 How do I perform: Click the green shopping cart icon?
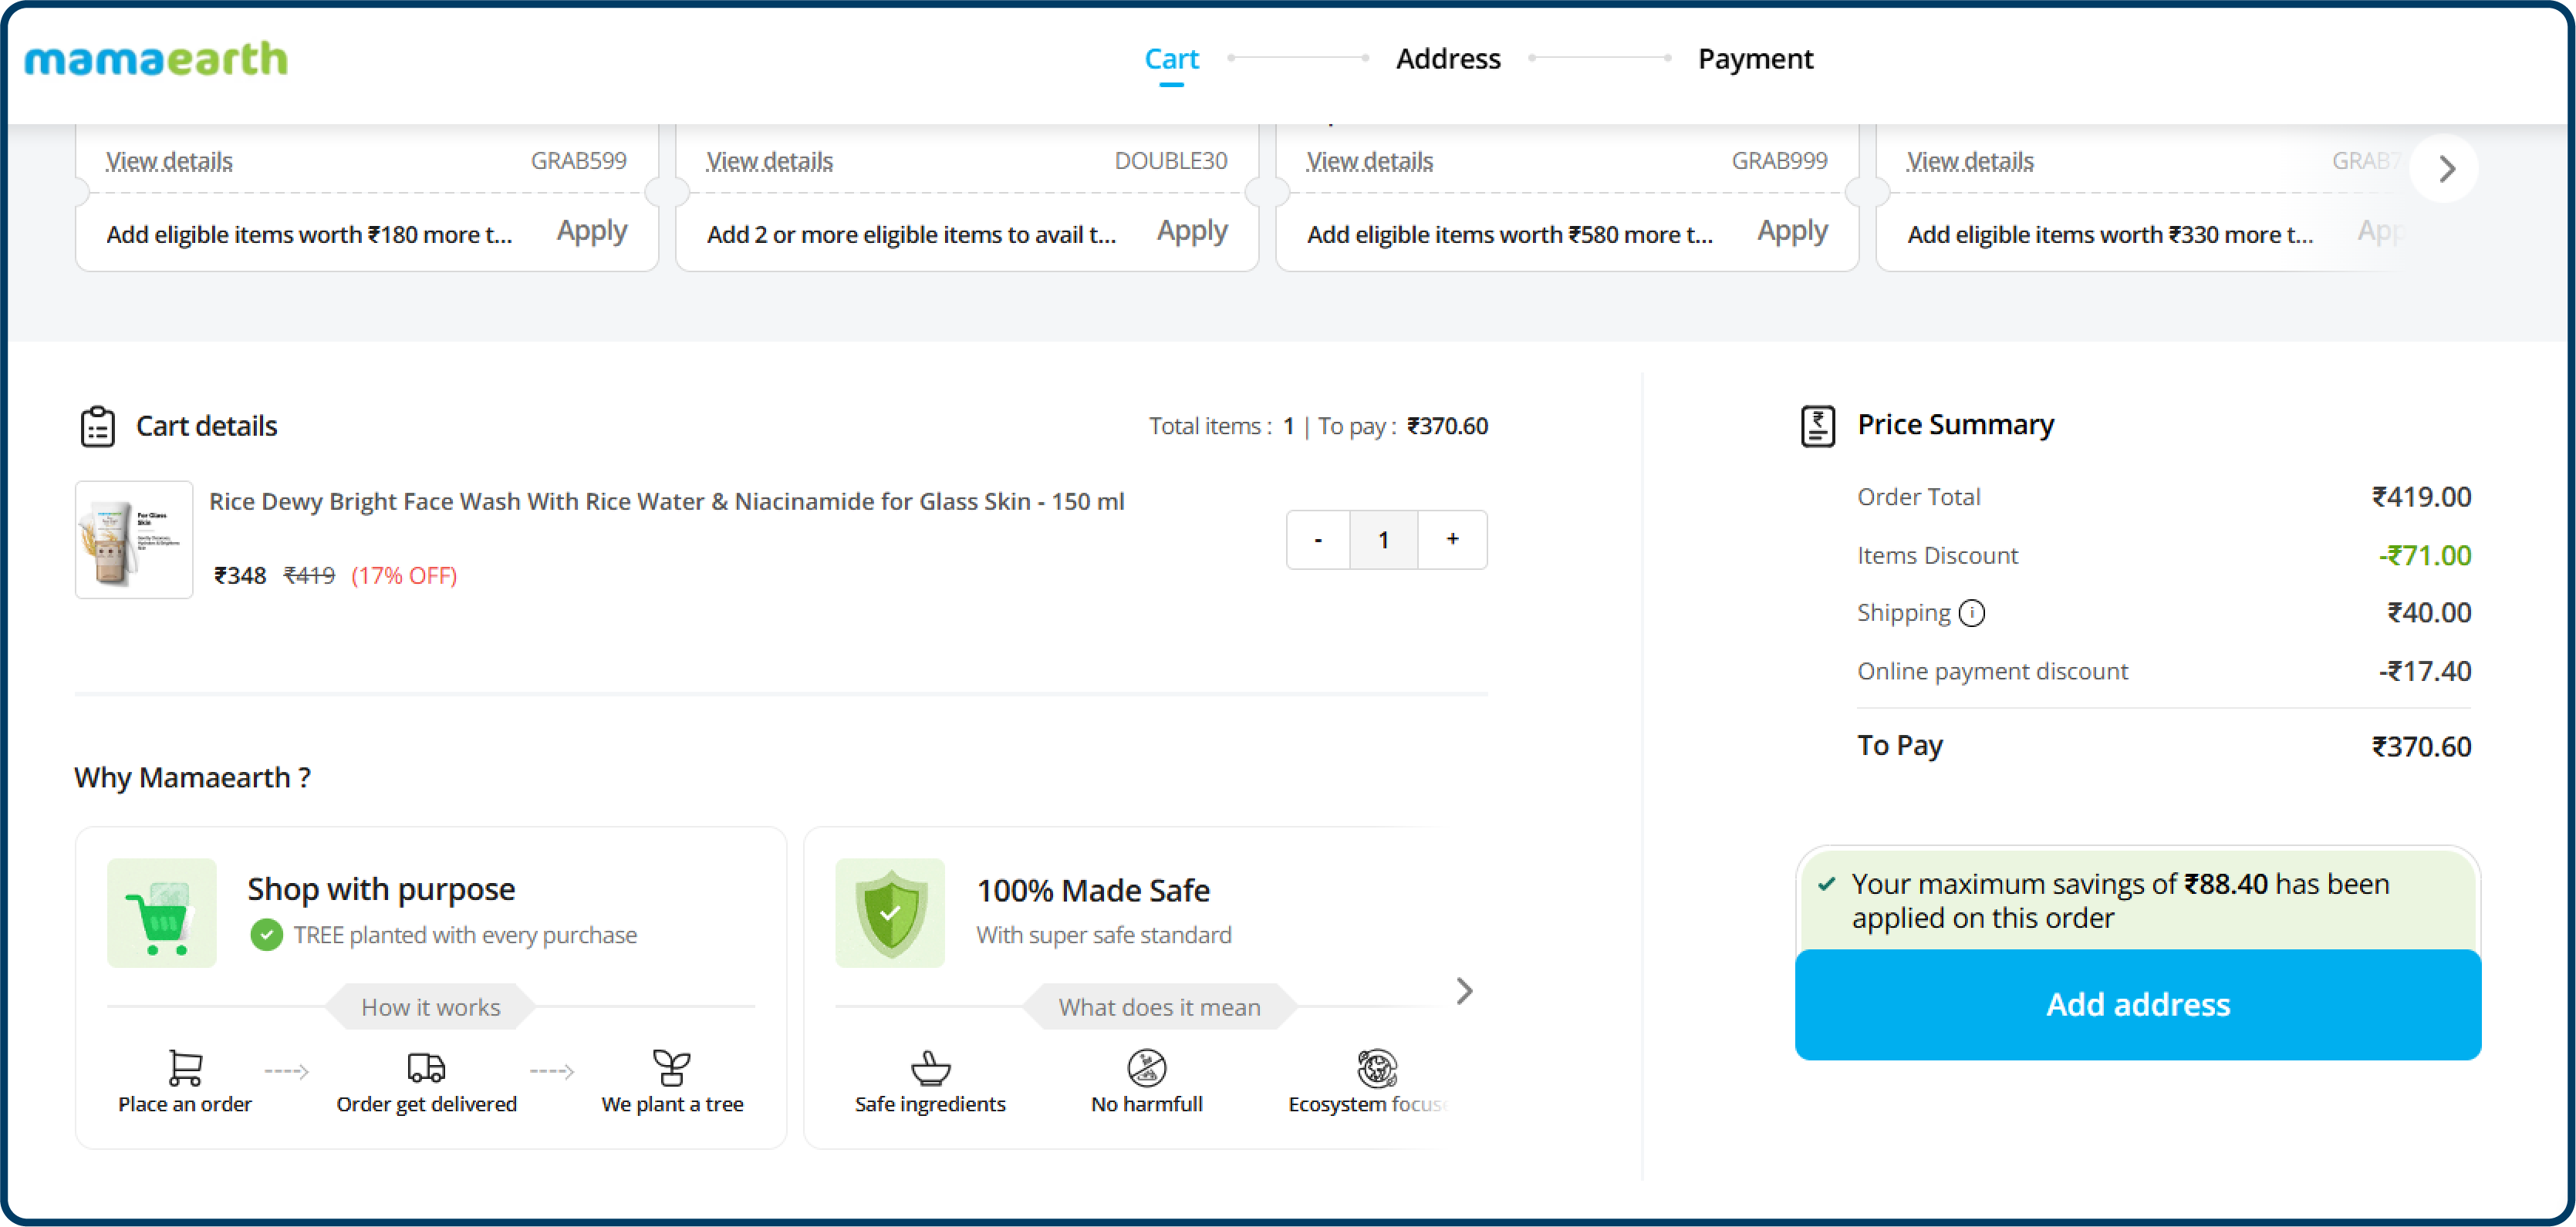[161, 913]
